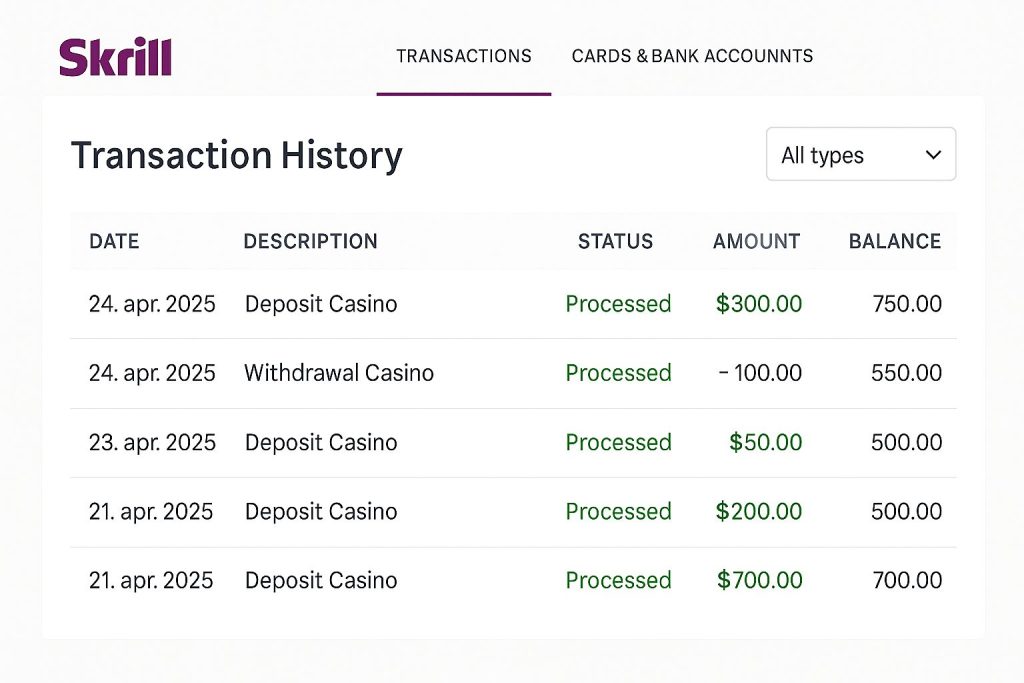Select the Deposit Casino transaction dated 23. apr. 2025

pos(320,442)
